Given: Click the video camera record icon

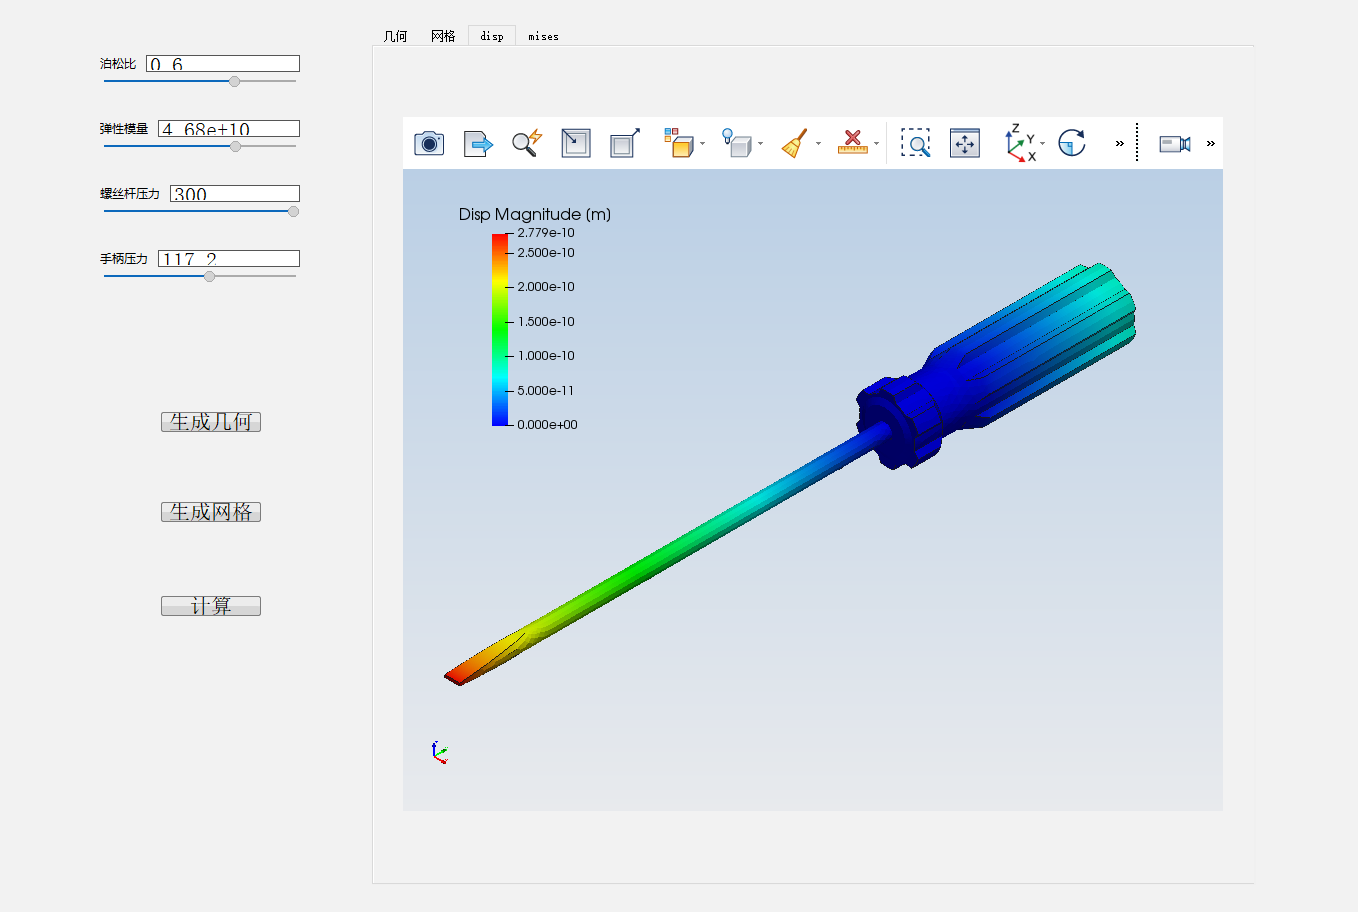Looking at the screenshot, I should (x=1175, y=144).
